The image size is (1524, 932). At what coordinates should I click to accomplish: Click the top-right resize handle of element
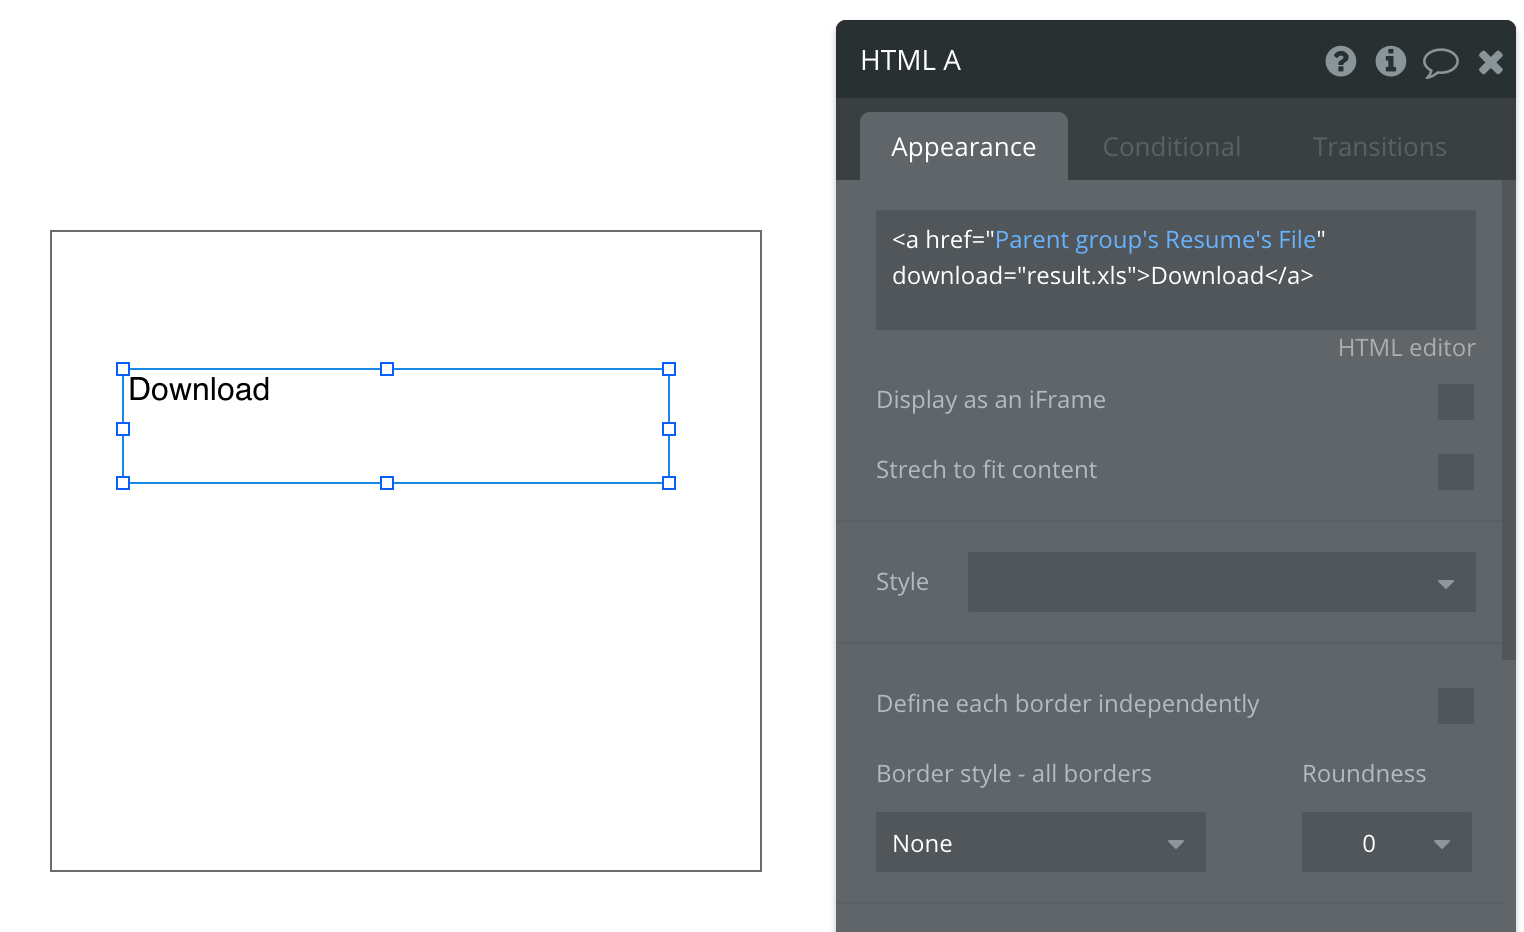coord(669,369)
